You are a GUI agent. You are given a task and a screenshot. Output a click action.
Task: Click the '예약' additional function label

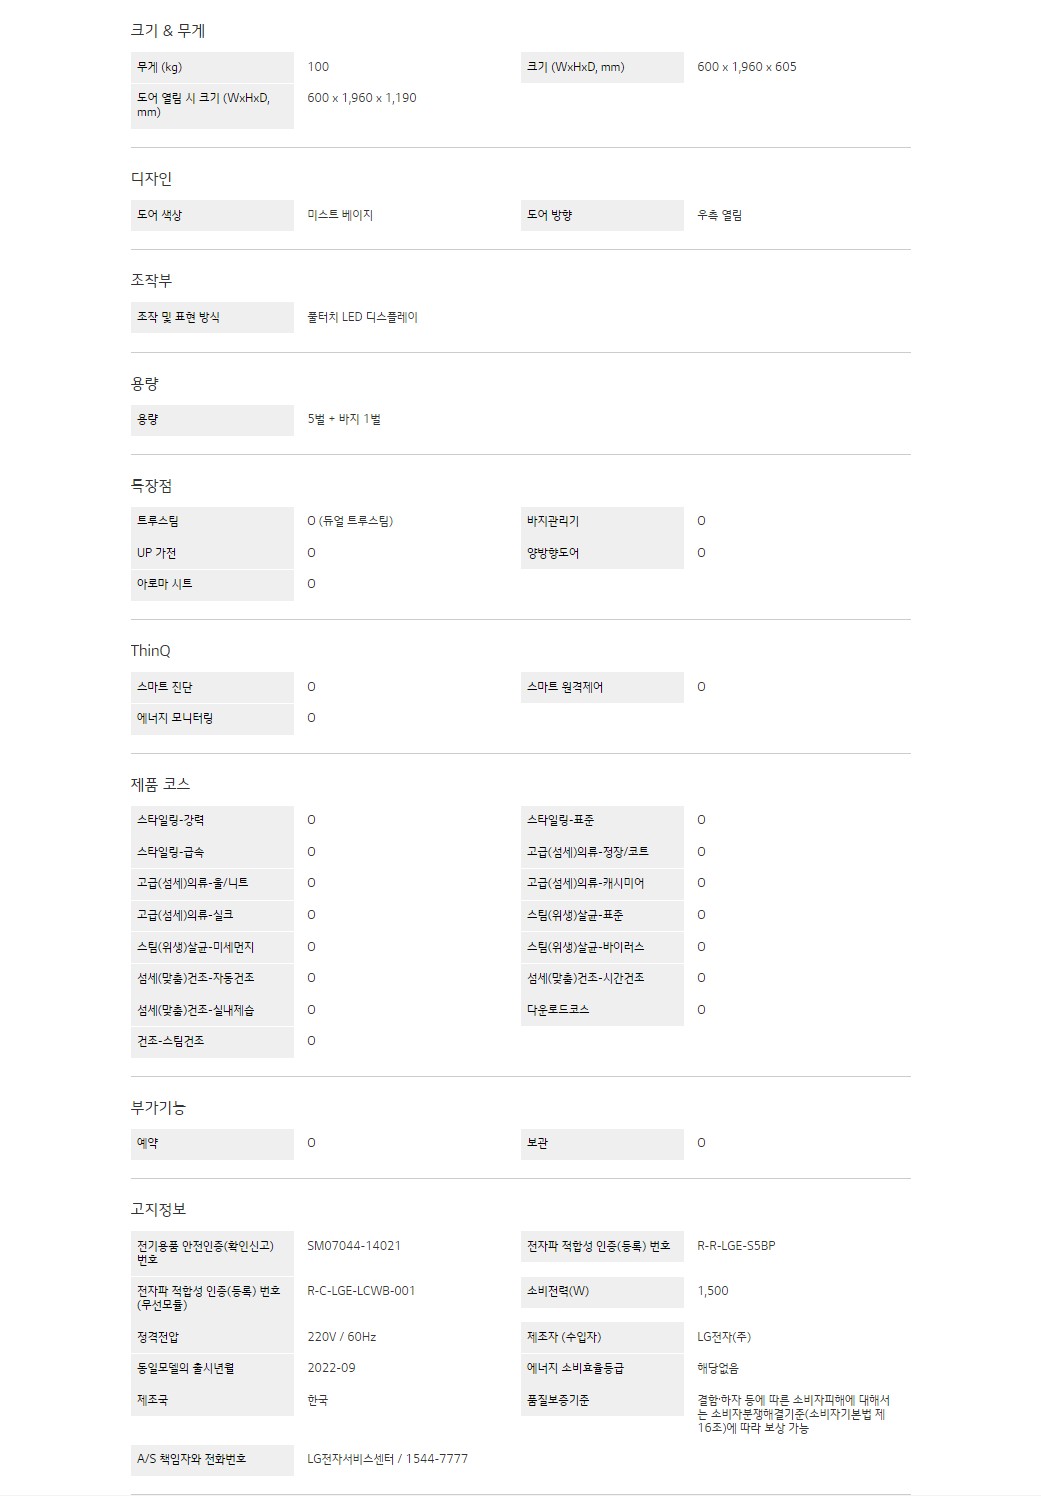tap(148, 1143)
